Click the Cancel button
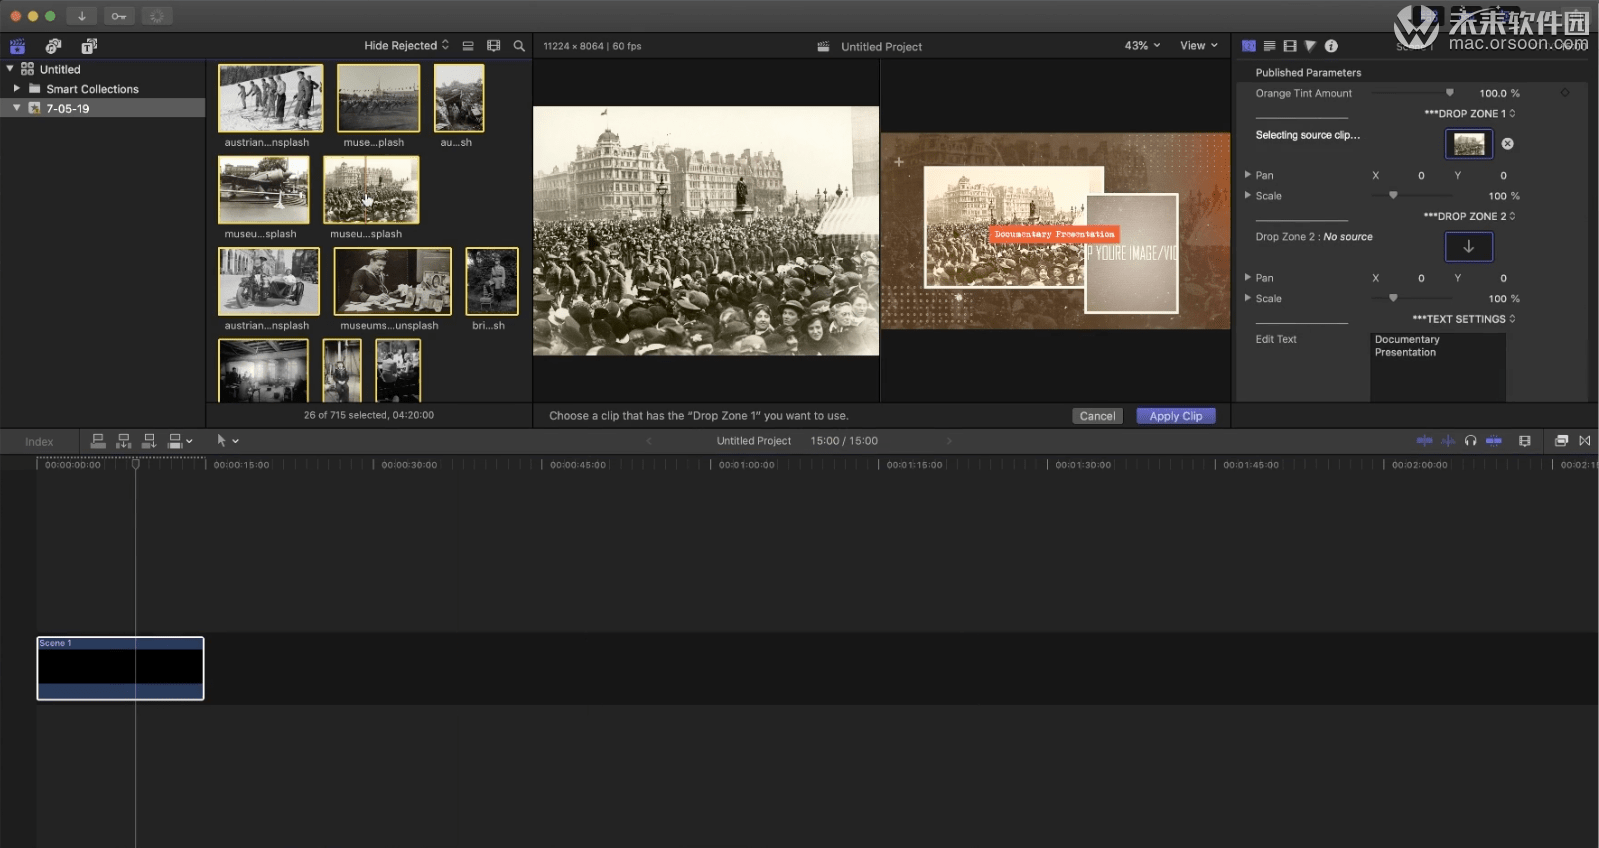 click(1097, 416)
